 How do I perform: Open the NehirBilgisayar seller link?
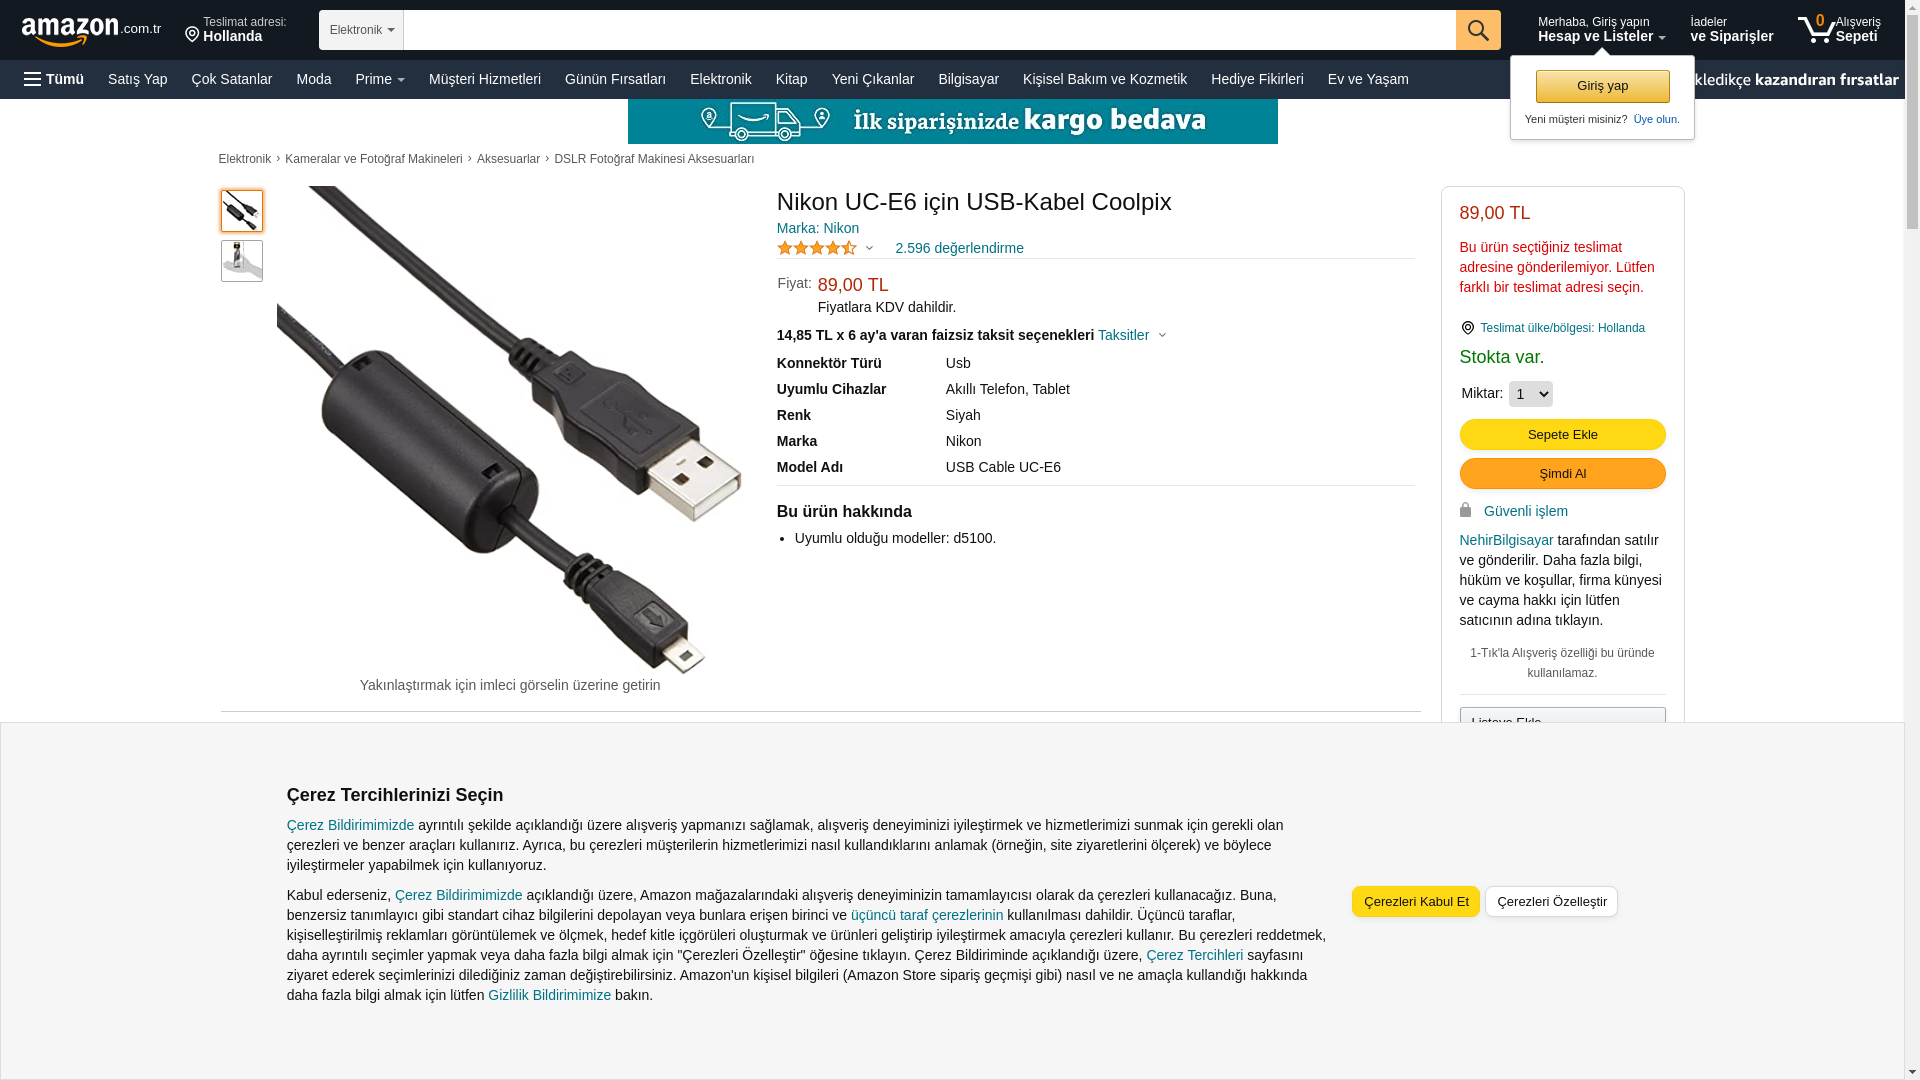coord(1506,540)
